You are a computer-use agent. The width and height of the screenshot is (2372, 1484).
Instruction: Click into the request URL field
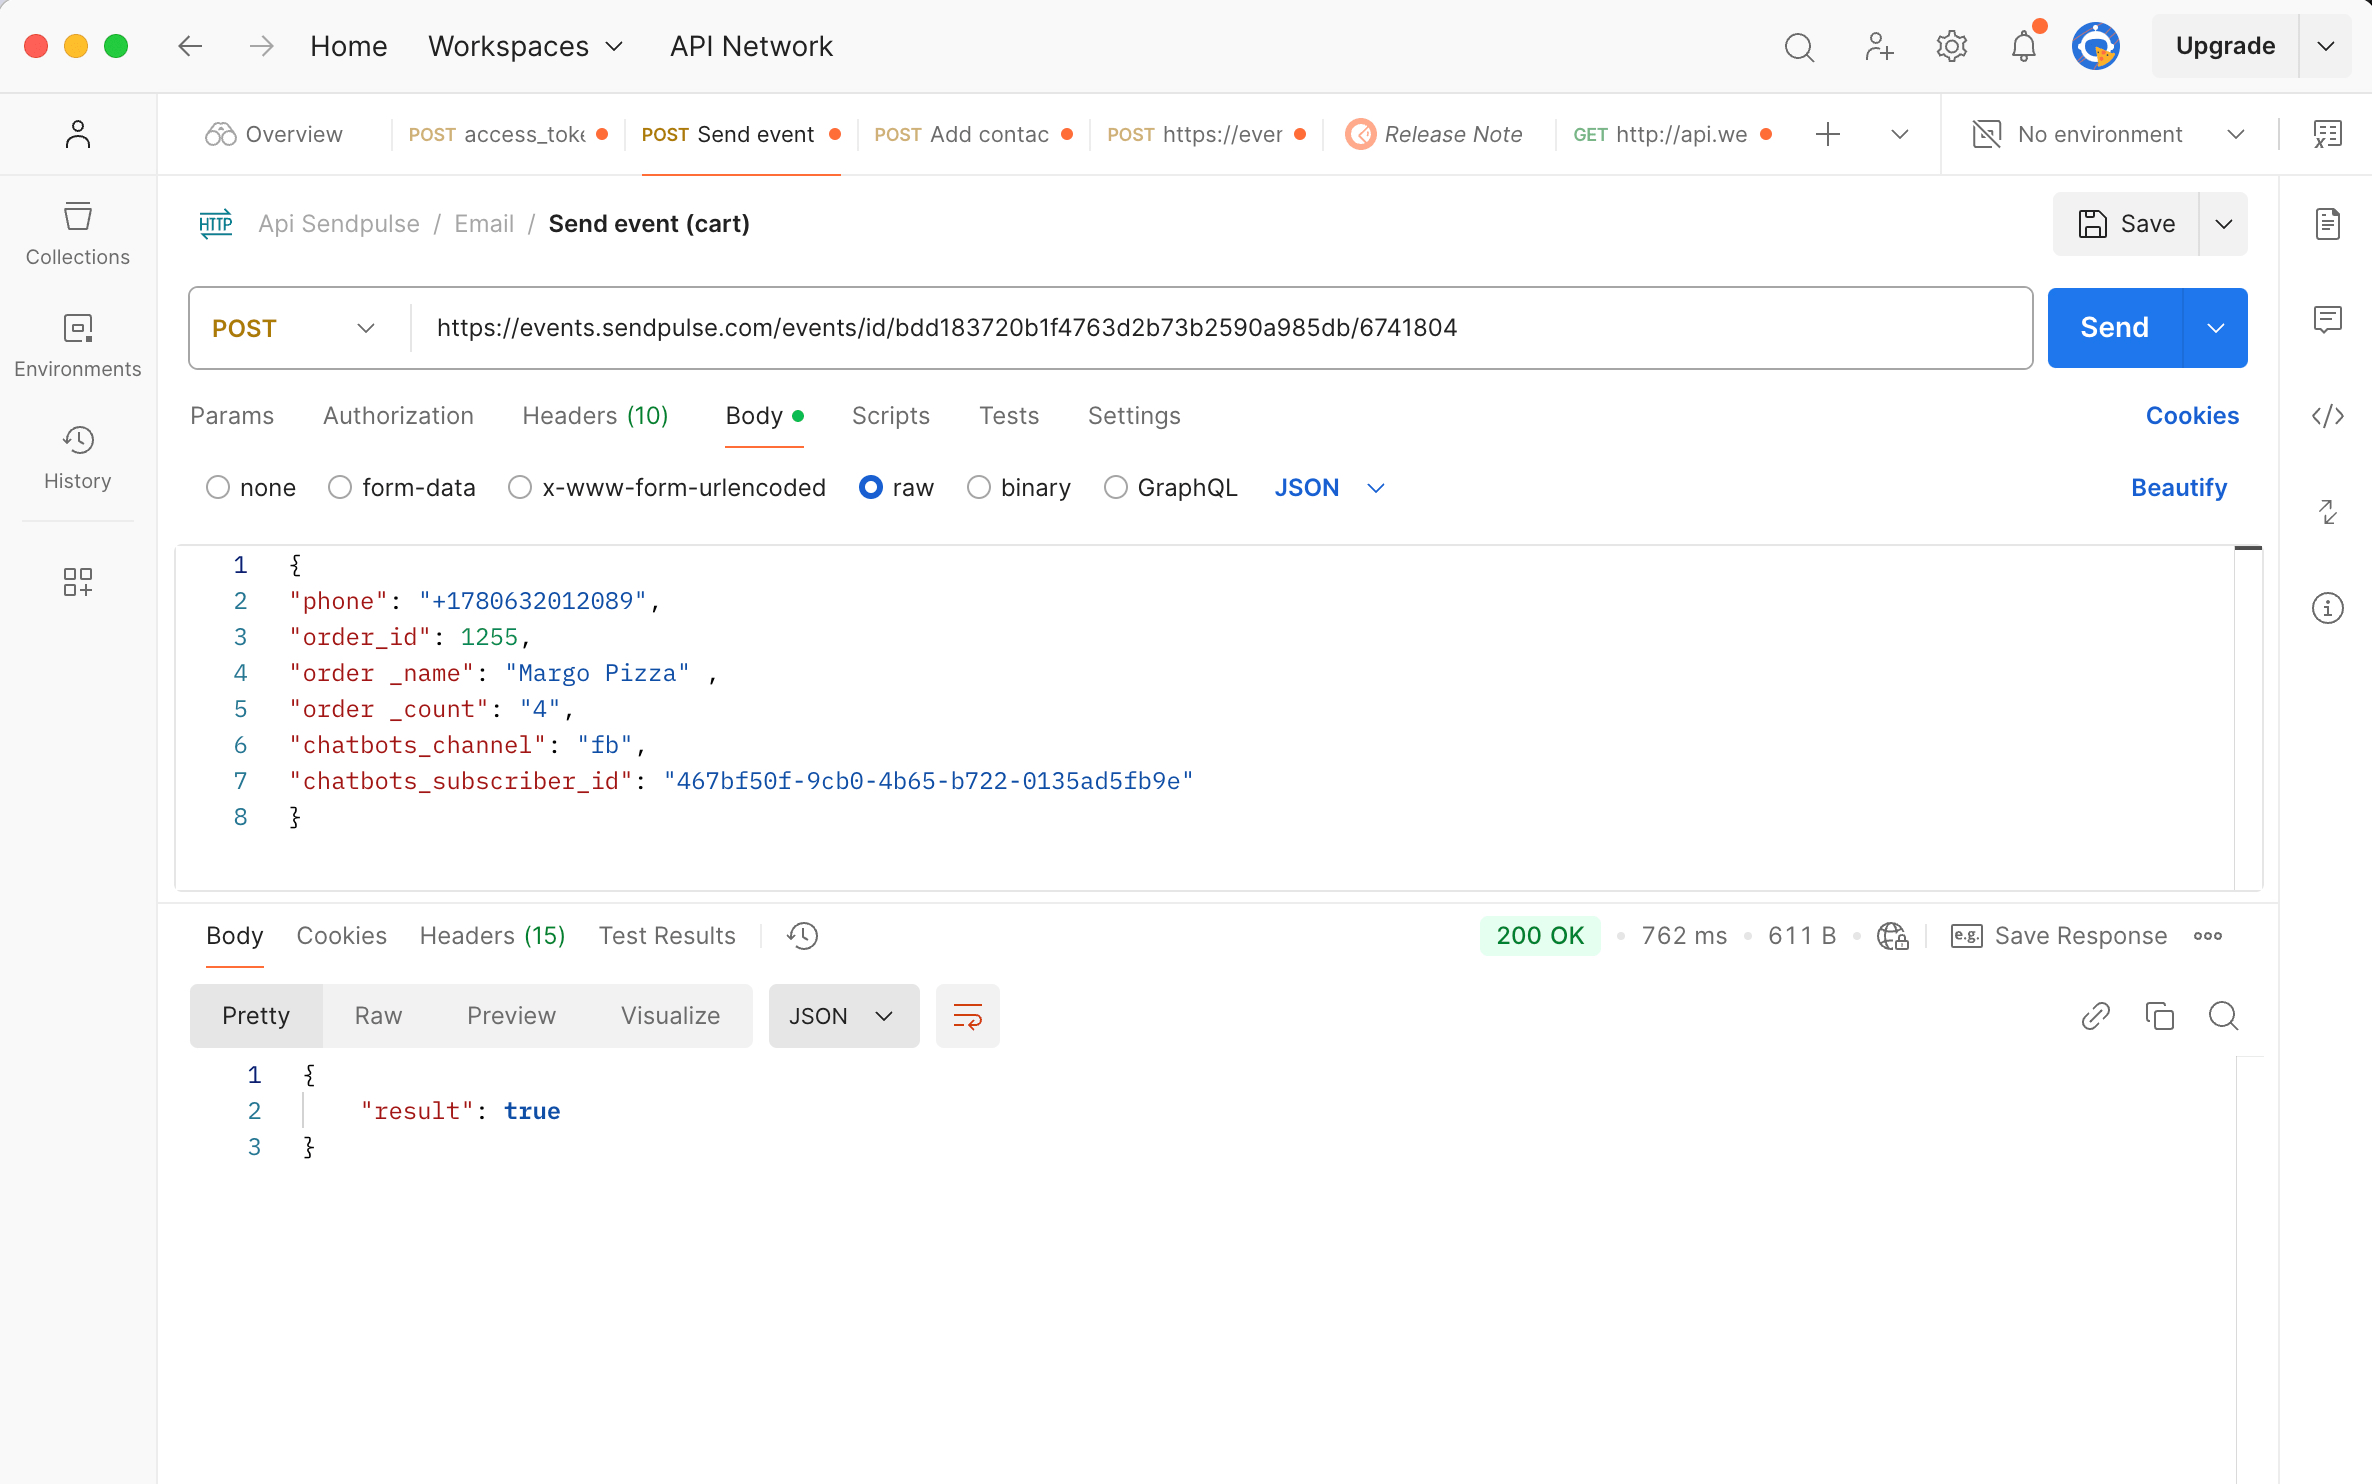point(1200,328)
